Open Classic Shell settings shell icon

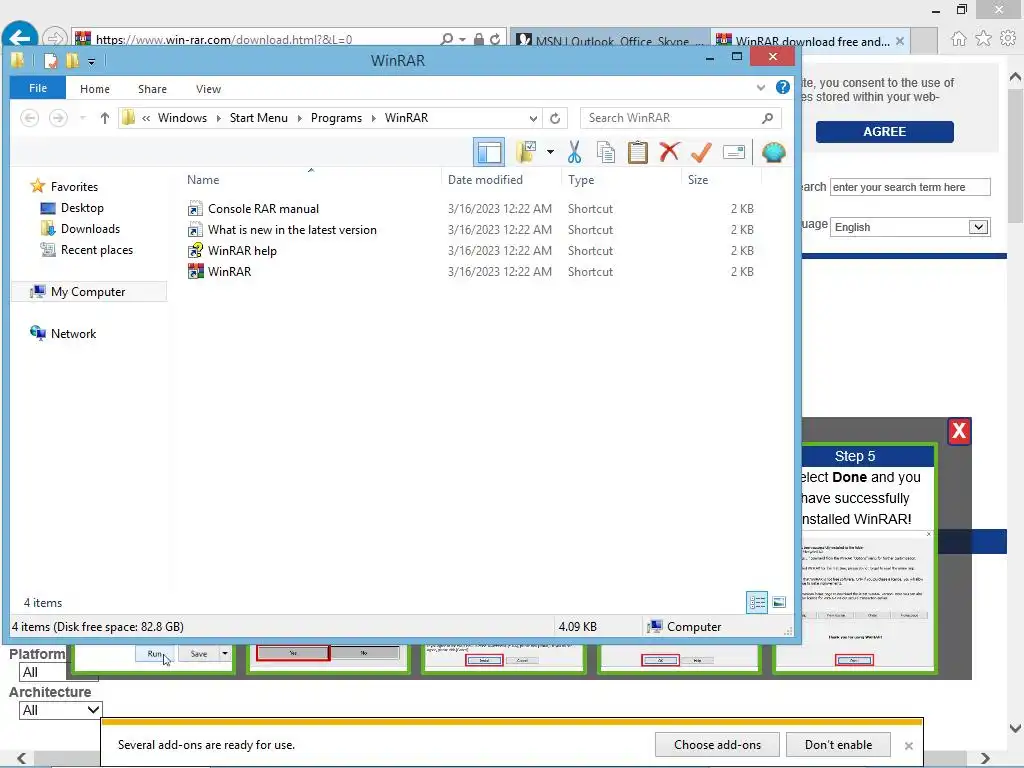click(x=773, y=152)
